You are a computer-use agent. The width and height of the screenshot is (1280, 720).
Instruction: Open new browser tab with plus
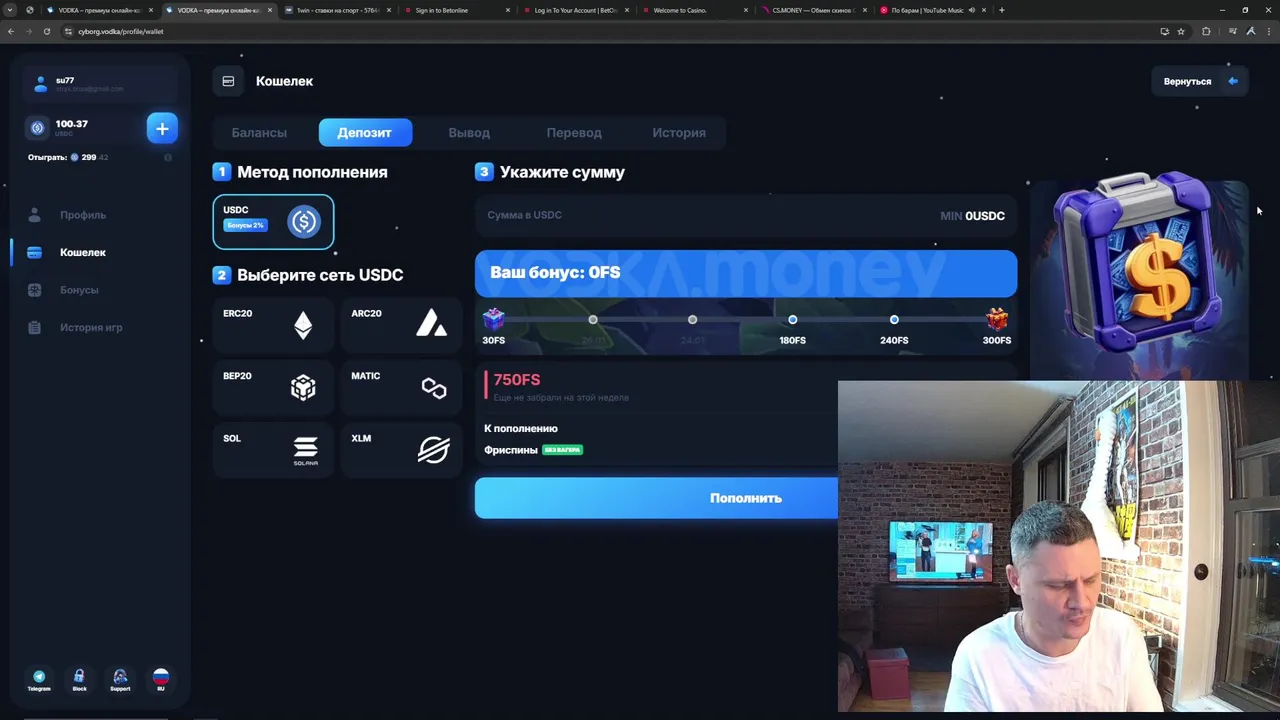(x=1002, y=10)
